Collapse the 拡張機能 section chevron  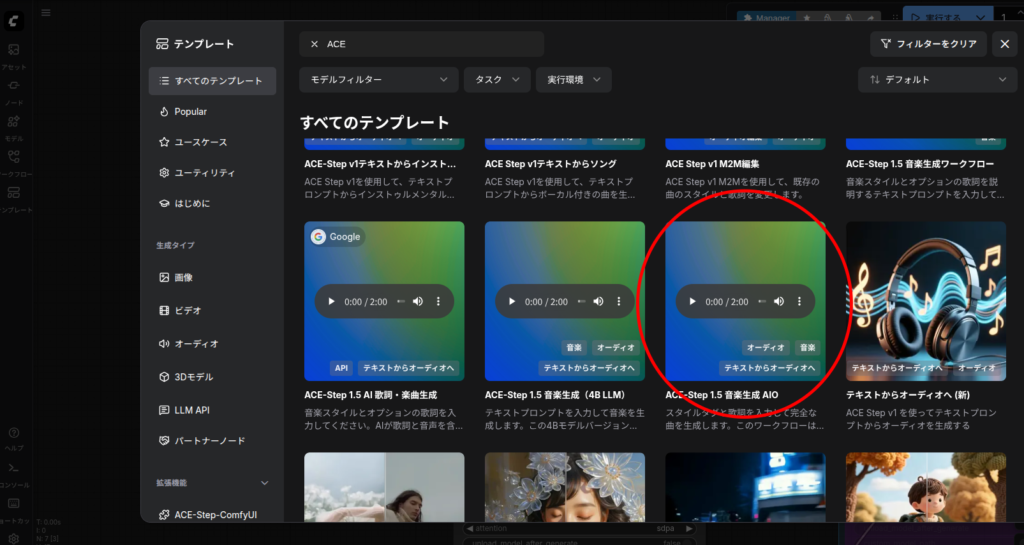[x=265, y=483]
